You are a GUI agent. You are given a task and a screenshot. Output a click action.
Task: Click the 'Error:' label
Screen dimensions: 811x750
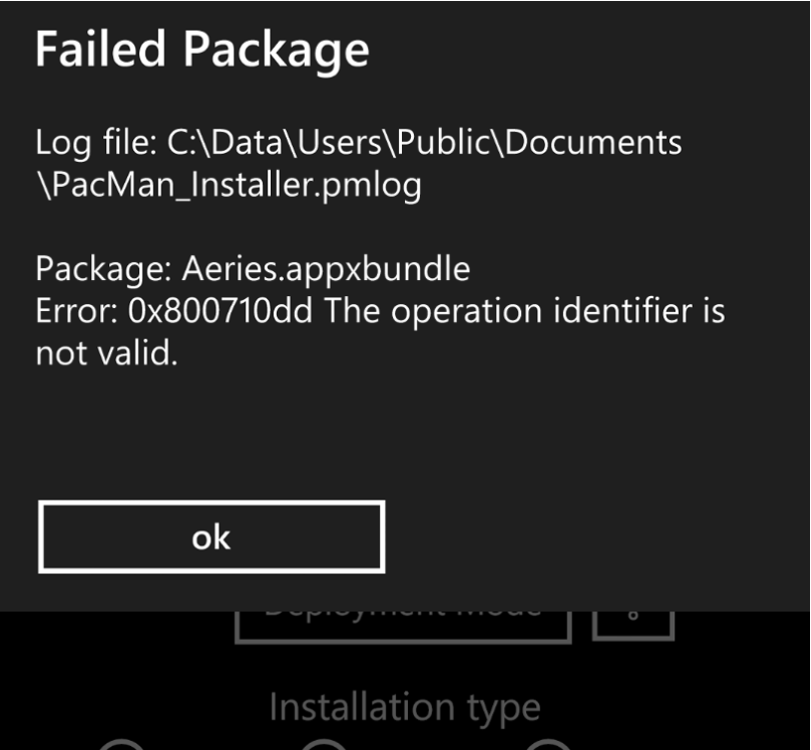pos(76,311)
